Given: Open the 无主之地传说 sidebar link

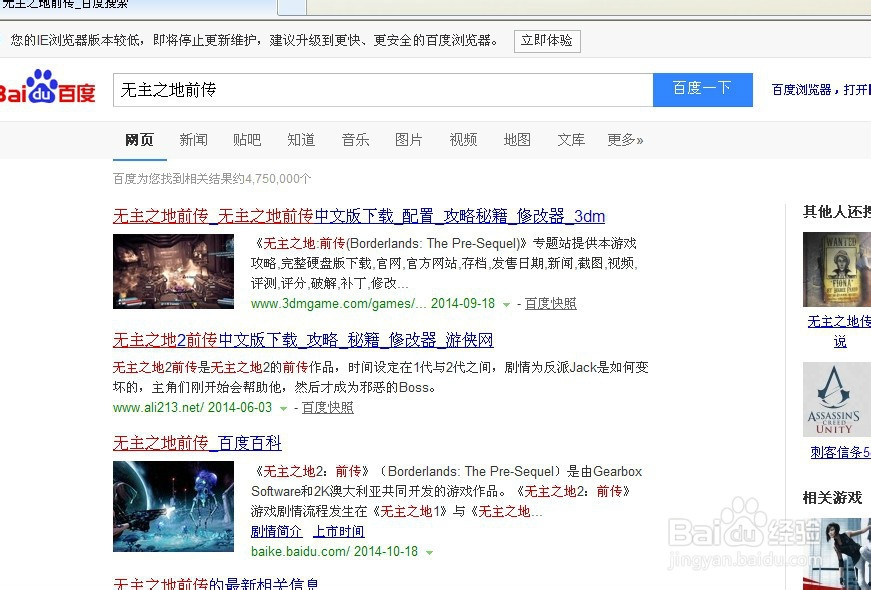Looking at the screenshot, I should coord(839,331).
